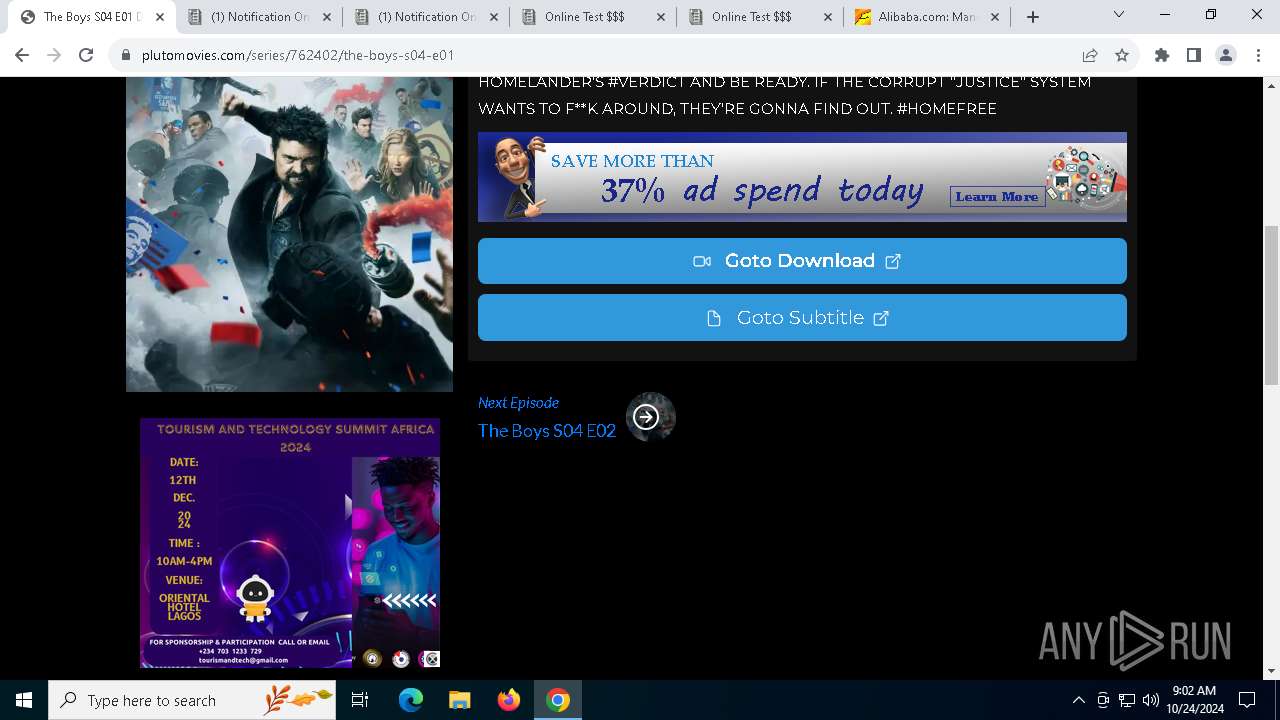Open the Chrome profile avatar
Viewport: 1280px width, 720px height.
(x=1226, y=55)
